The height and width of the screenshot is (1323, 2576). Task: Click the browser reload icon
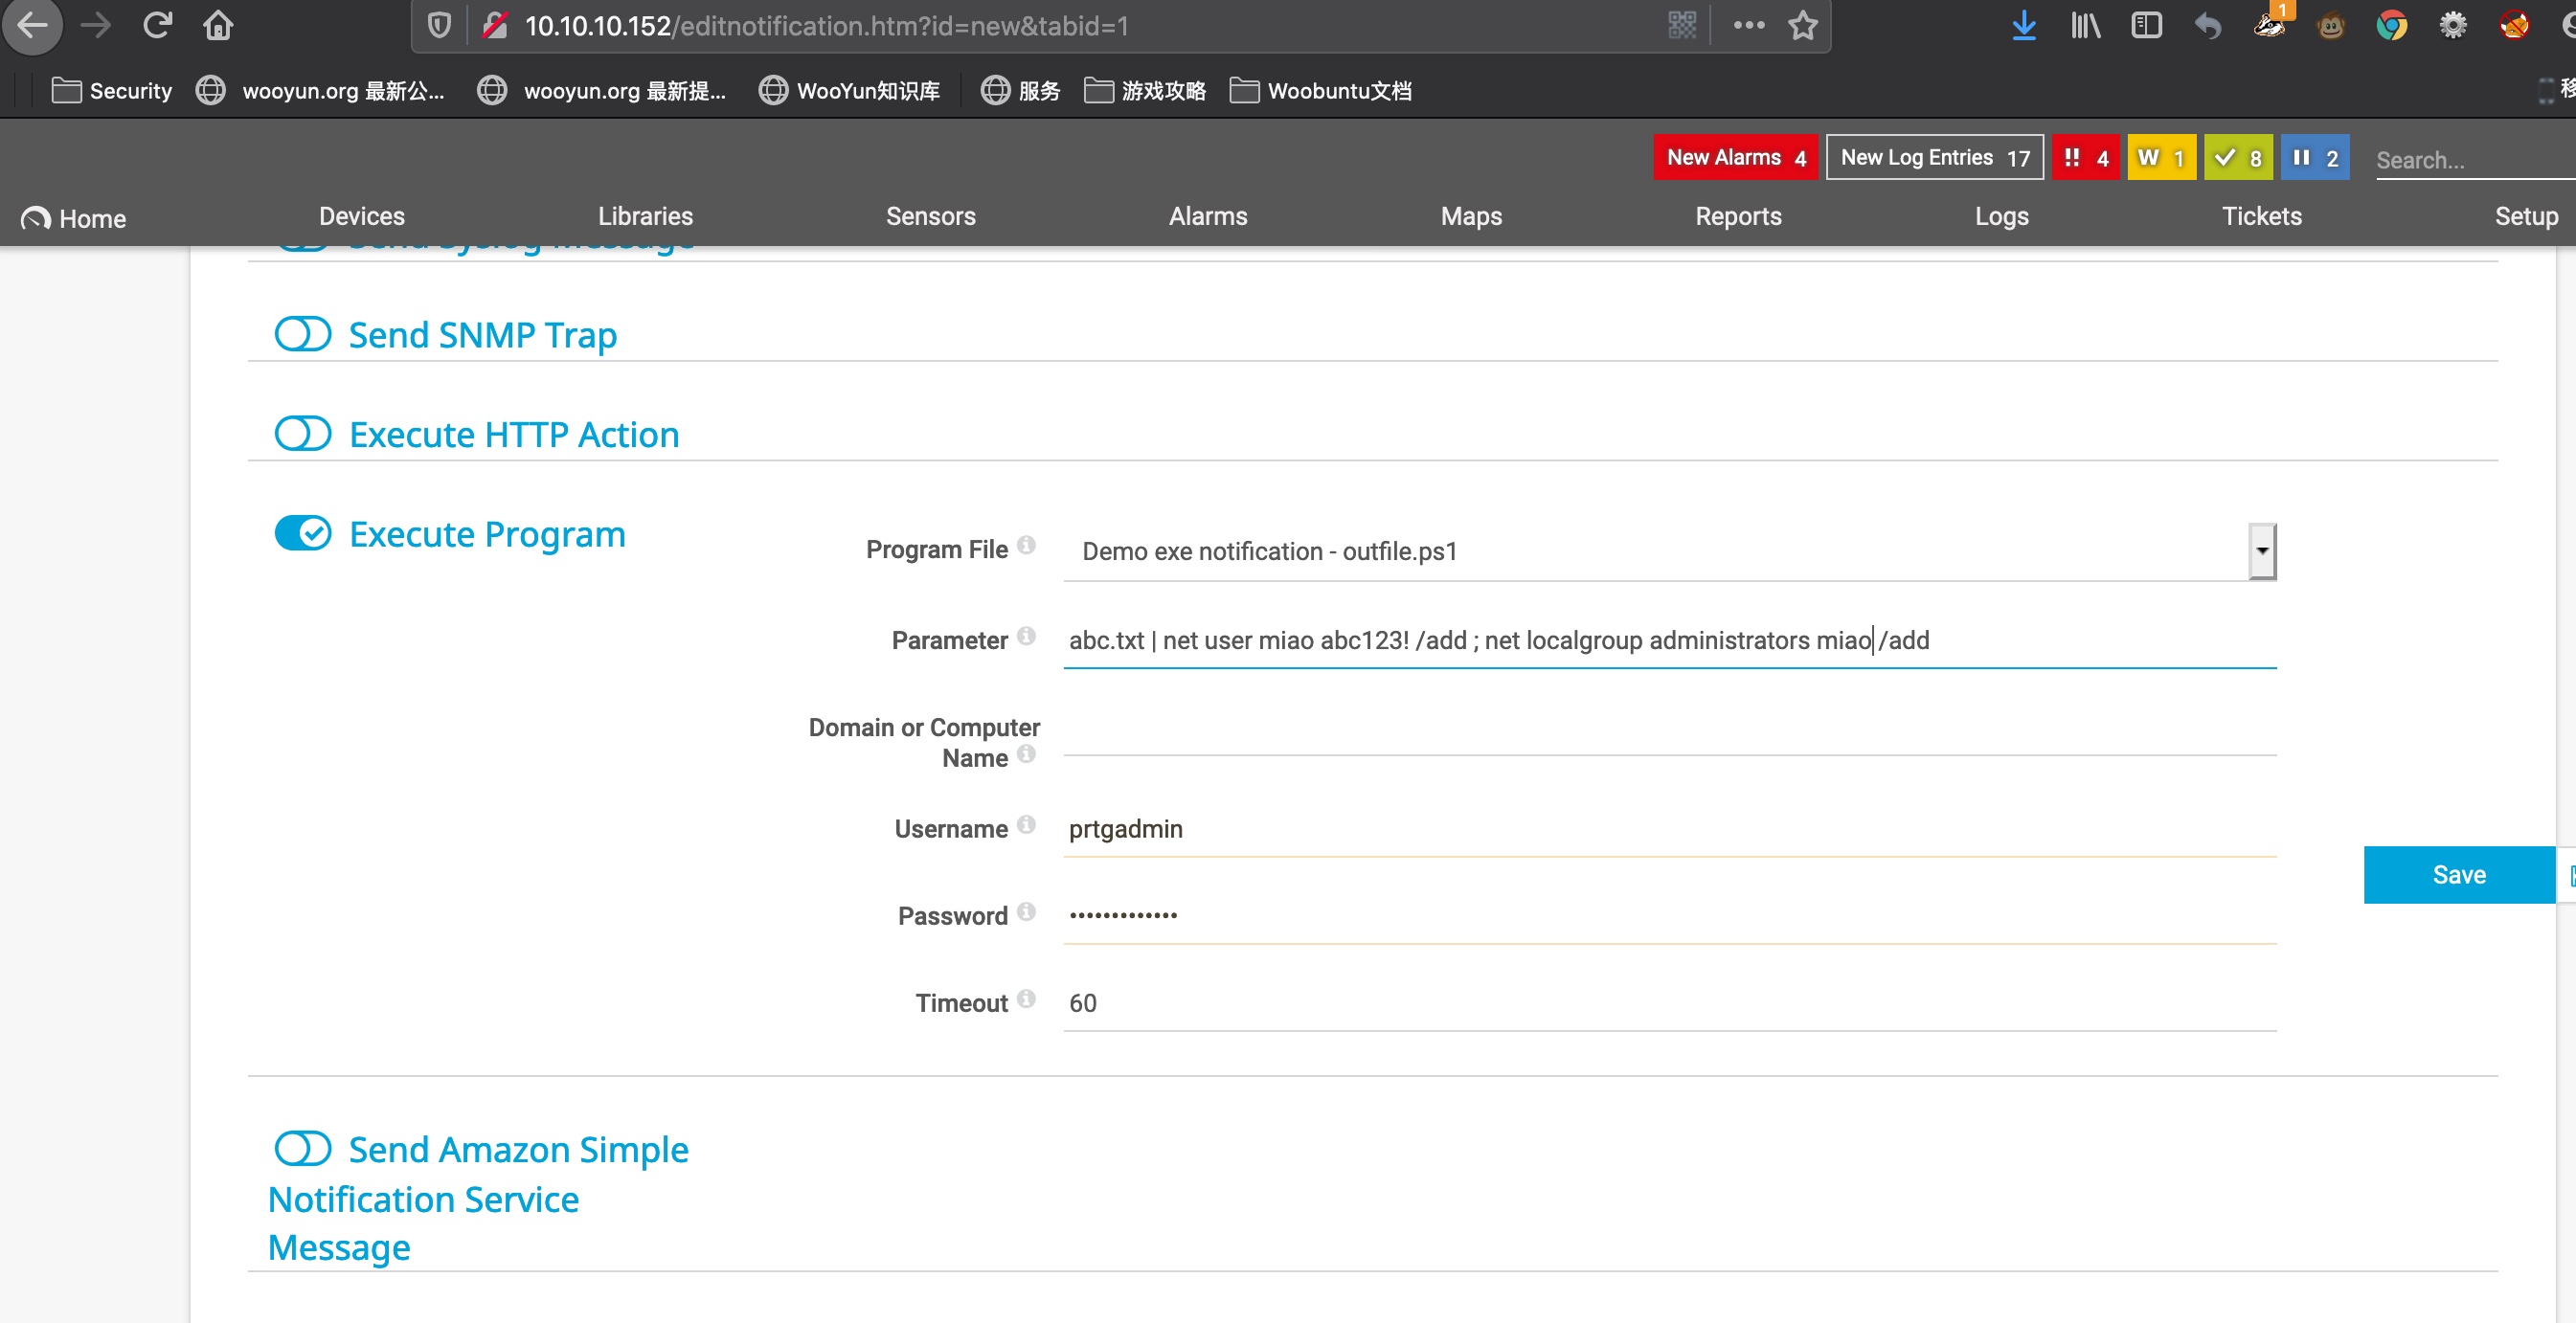[x=157, y=25]
